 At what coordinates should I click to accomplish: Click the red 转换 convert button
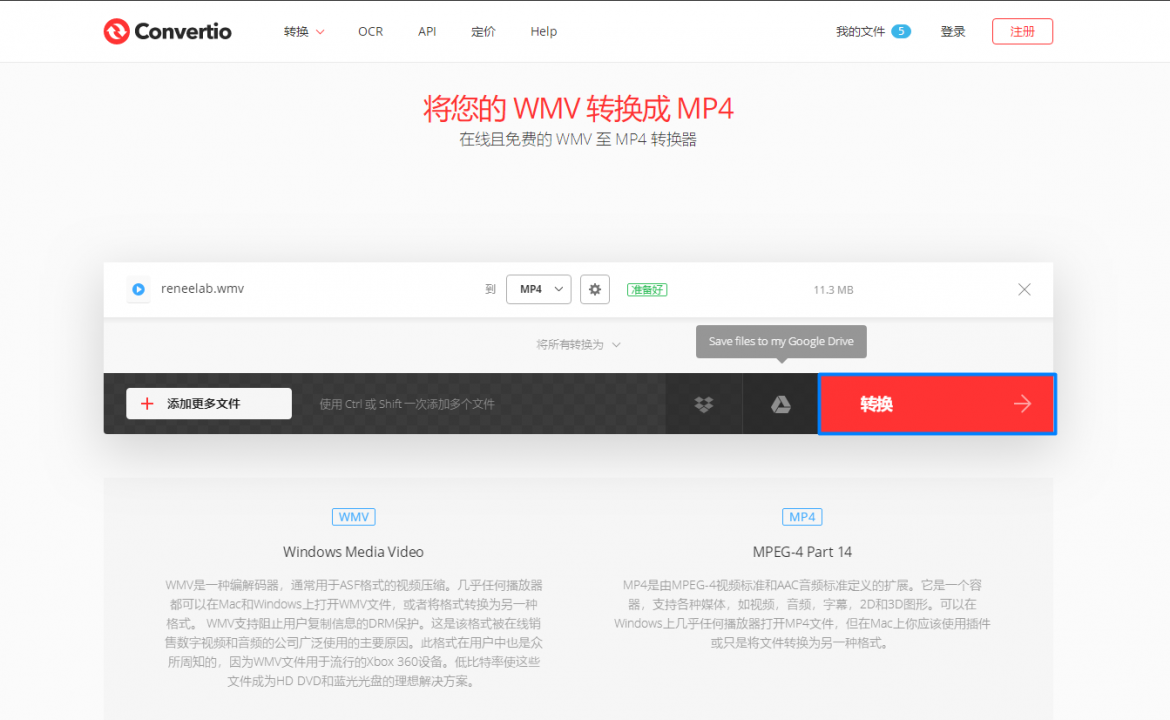pos(937,404)
